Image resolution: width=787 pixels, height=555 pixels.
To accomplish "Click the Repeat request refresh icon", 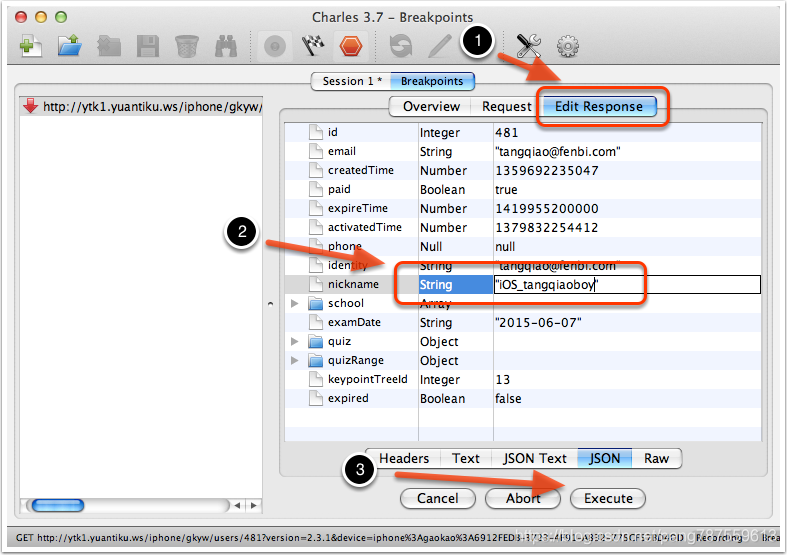I will [401, 46].
